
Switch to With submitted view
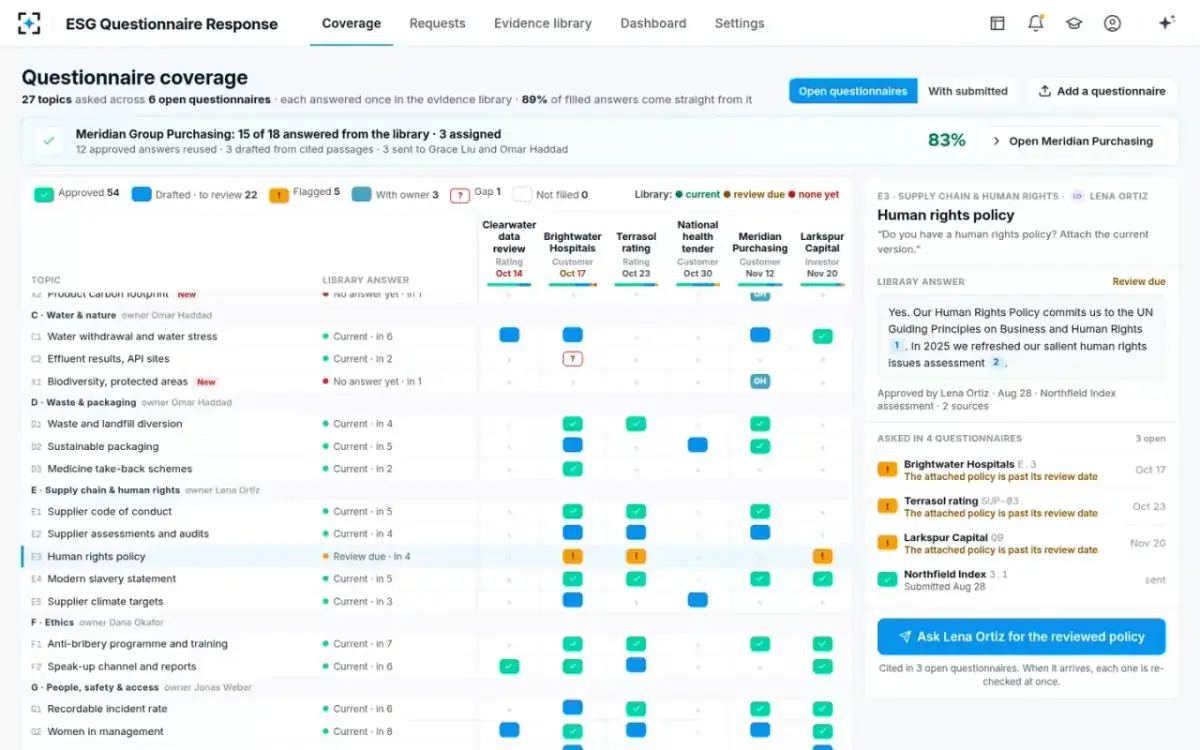tap(968, 91)
